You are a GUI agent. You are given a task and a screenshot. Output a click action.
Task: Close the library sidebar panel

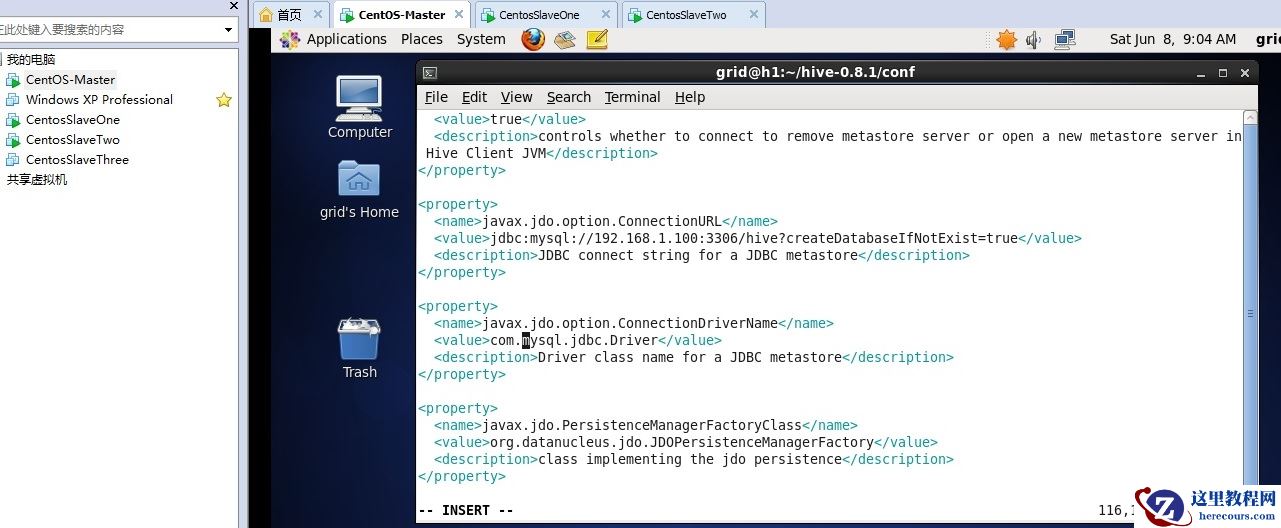click(234, 5)
